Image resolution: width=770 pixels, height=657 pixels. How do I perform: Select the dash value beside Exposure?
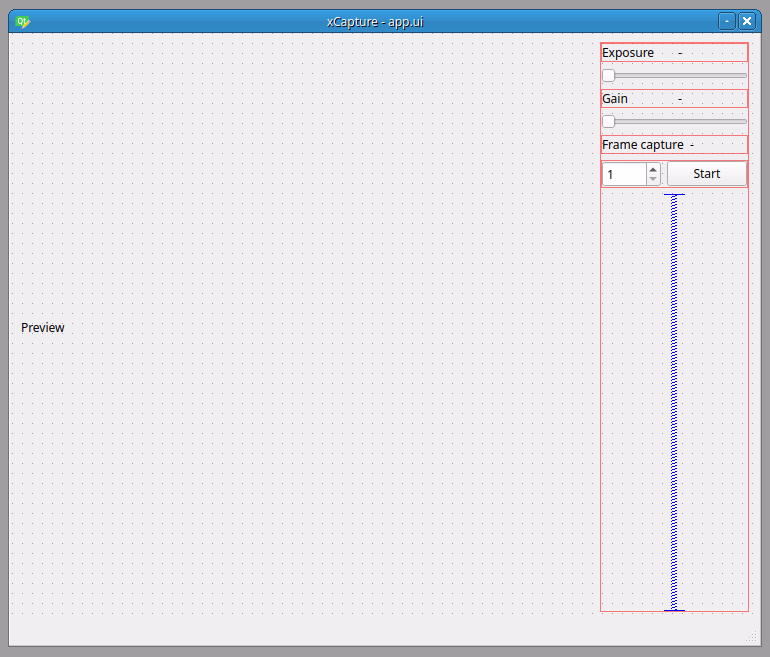(x=680, y=53)
